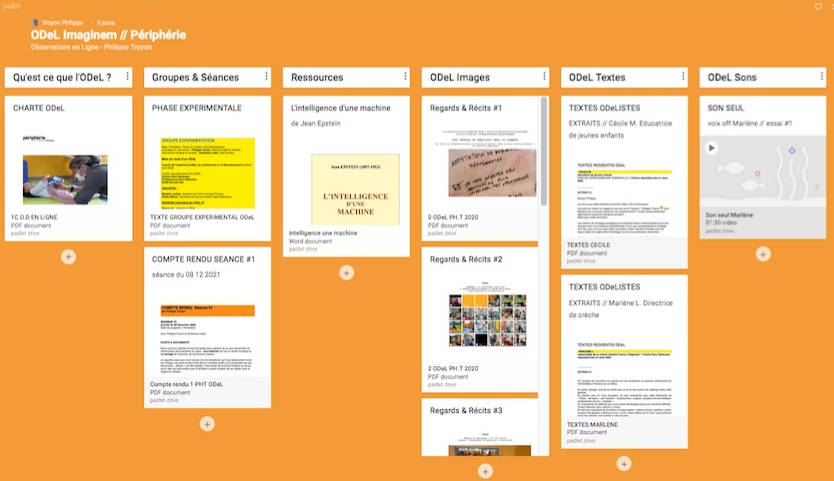This screenshot has height=481, width=834.
Task: Add a post under the ODeL Textes column
Action: [x=624, y=464]
